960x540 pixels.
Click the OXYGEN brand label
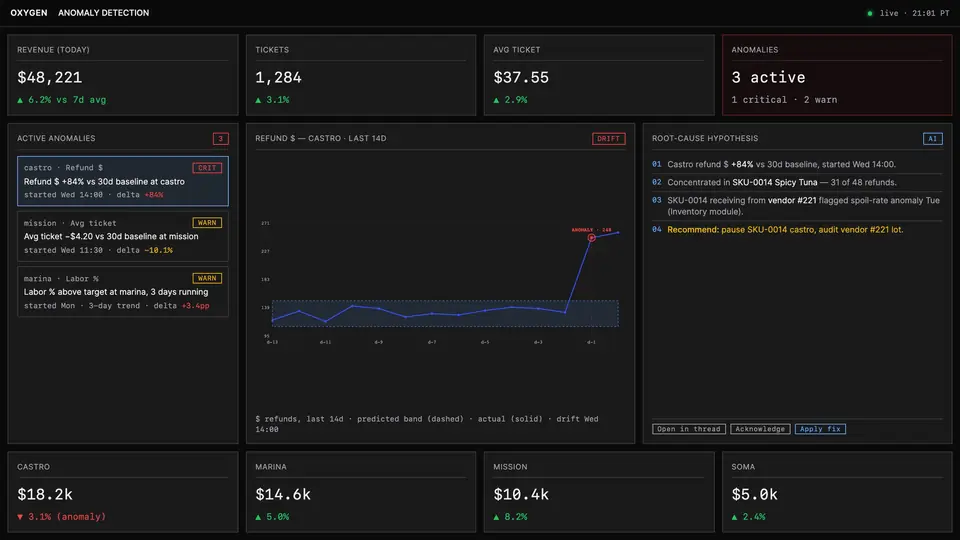(29, 13)
